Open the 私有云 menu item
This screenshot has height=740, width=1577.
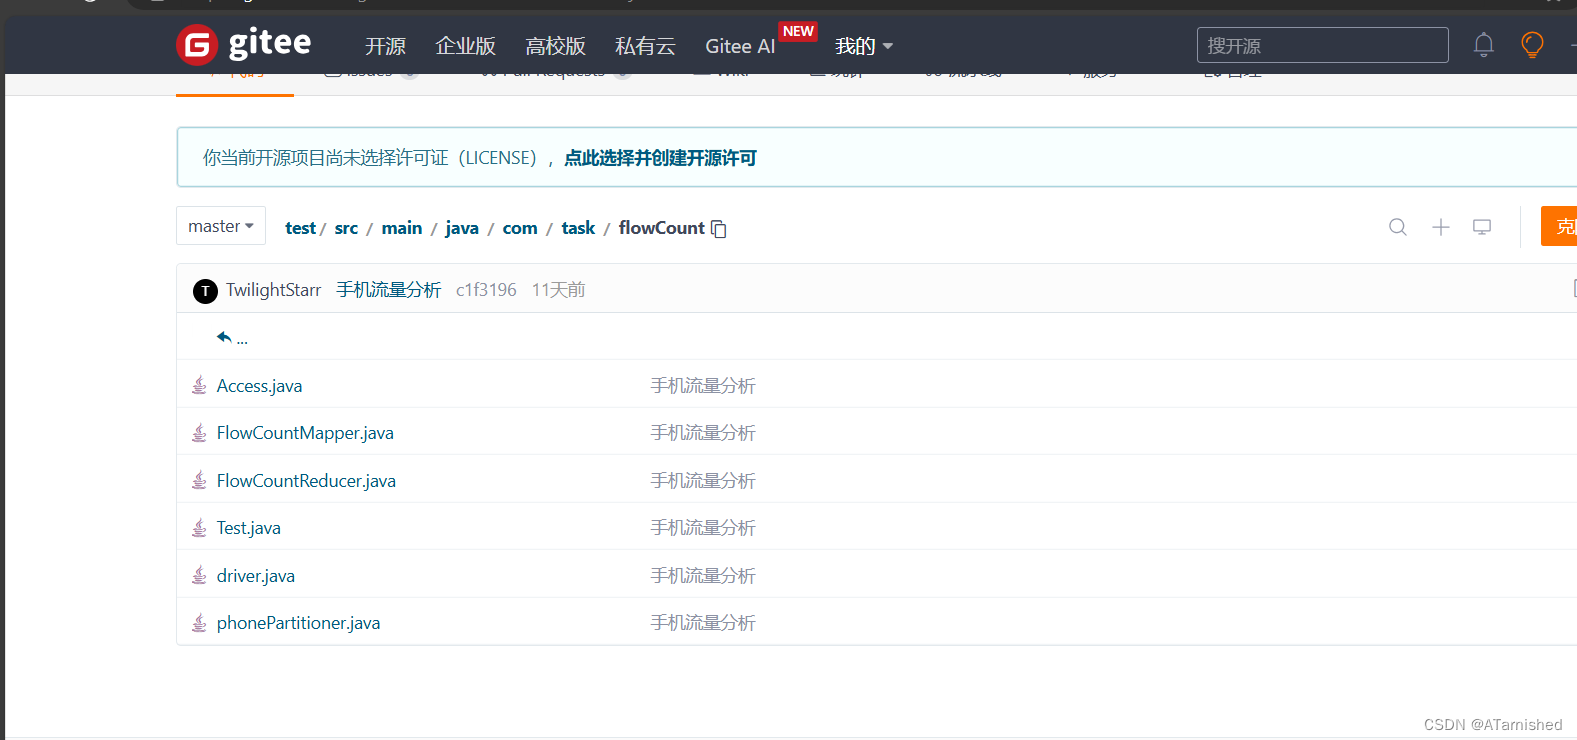pyautogui.click(x=645, y=46)
